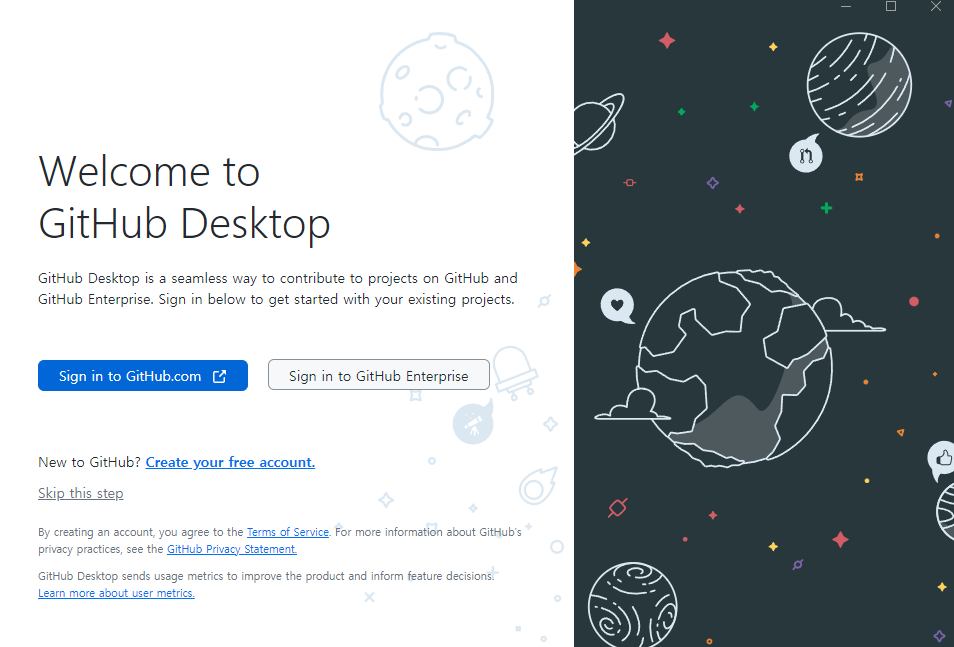
Task: Minimize the GitHub Desktop window
Action: (845, 7)
